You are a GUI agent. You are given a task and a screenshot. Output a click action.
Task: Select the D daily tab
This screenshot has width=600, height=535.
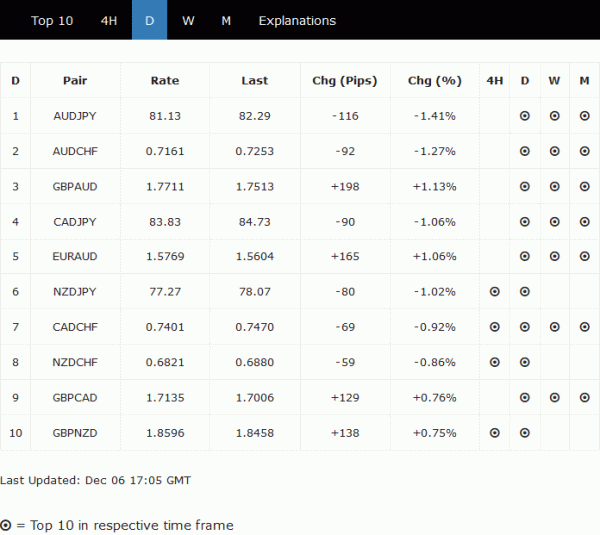[149, 20]
